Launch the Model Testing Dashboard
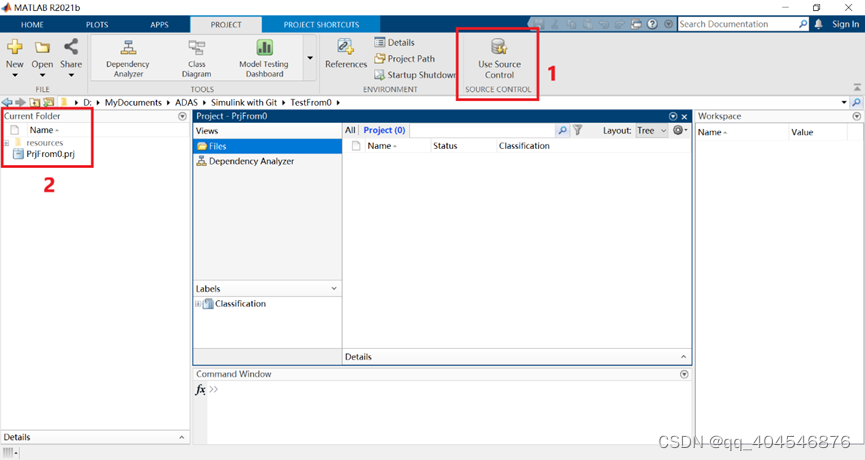This screenshot has width=865, height=460. (x=264, y=58)
